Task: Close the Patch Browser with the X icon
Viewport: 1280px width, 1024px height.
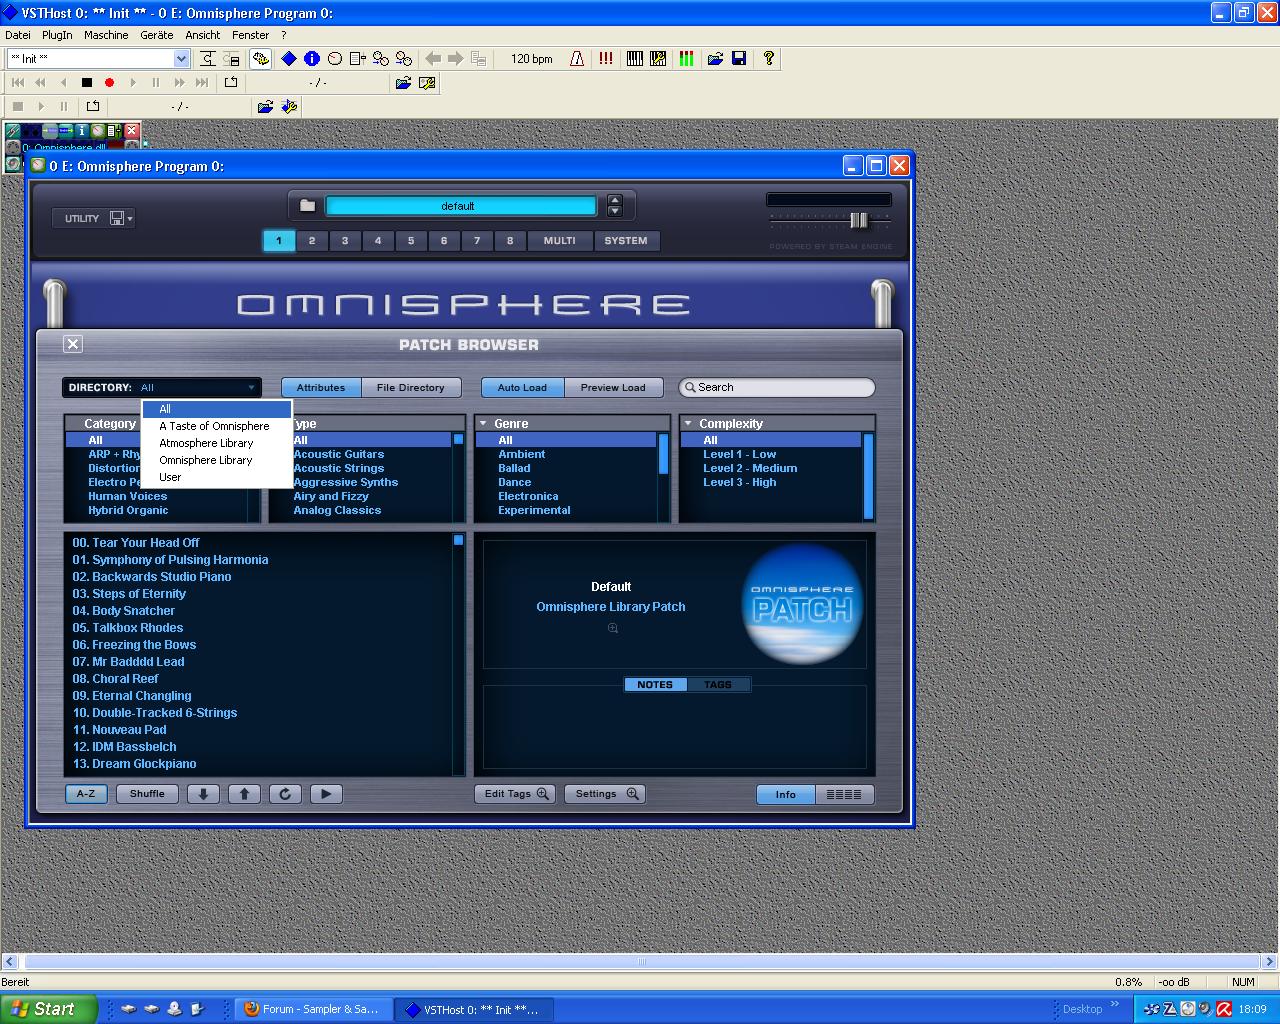Action: coord(73,344)
